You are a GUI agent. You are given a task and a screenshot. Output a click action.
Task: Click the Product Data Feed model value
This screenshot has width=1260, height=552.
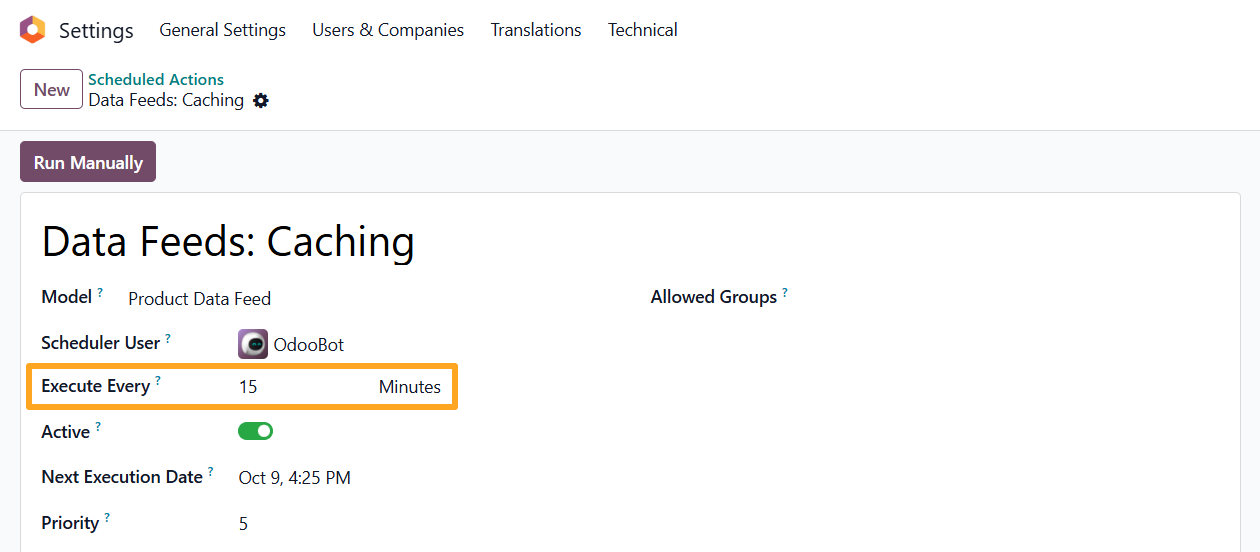click(200, 299)
